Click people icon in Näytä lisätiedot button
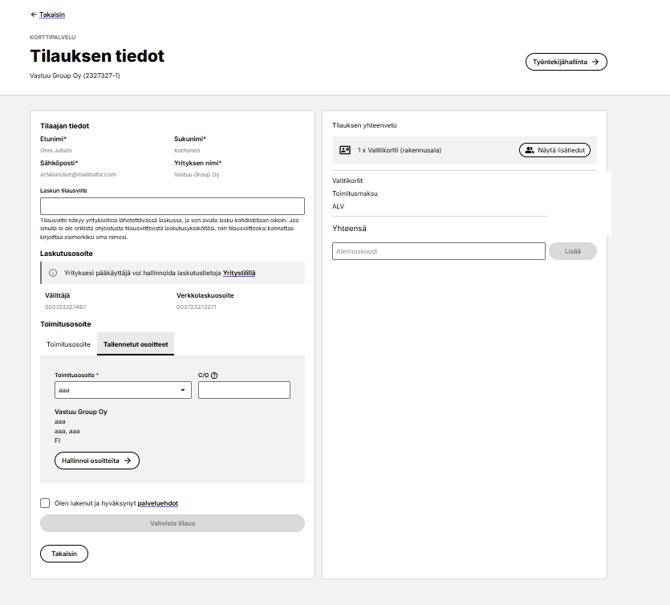This screenshot has height=605, width=670. (529, 150)
